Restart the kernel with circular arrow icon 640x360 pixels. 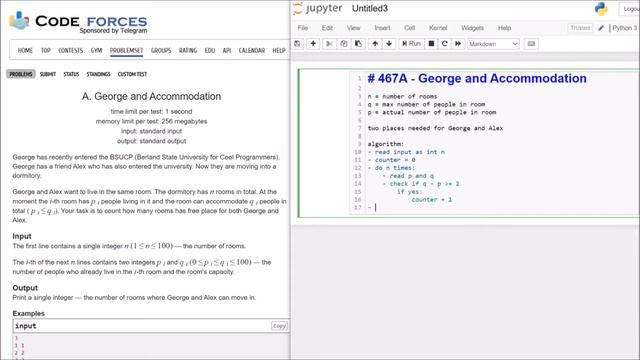444,44
